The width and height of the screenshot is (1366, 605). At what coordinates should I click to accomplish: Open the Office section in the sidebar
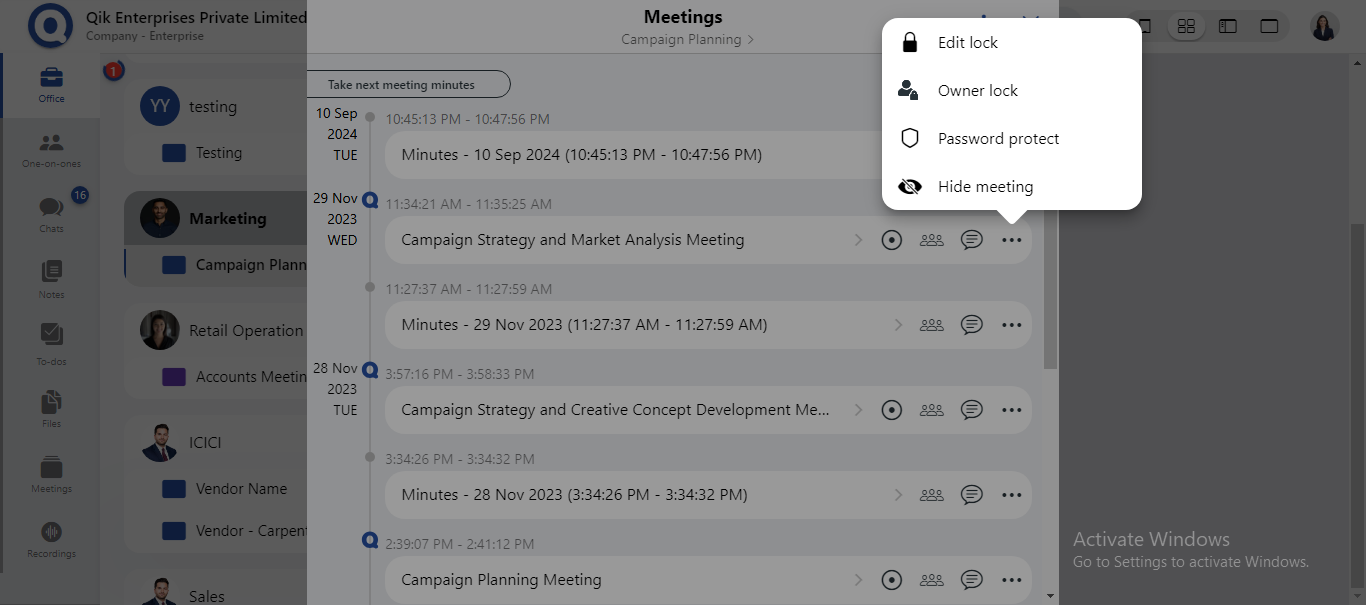[x=50, y=84]
